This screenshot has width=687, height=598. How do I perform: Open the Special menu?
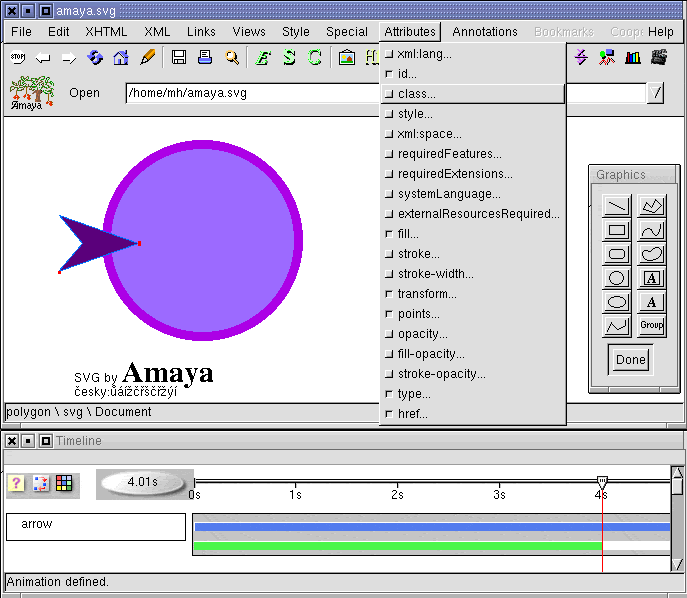click(x=347, y=32)
